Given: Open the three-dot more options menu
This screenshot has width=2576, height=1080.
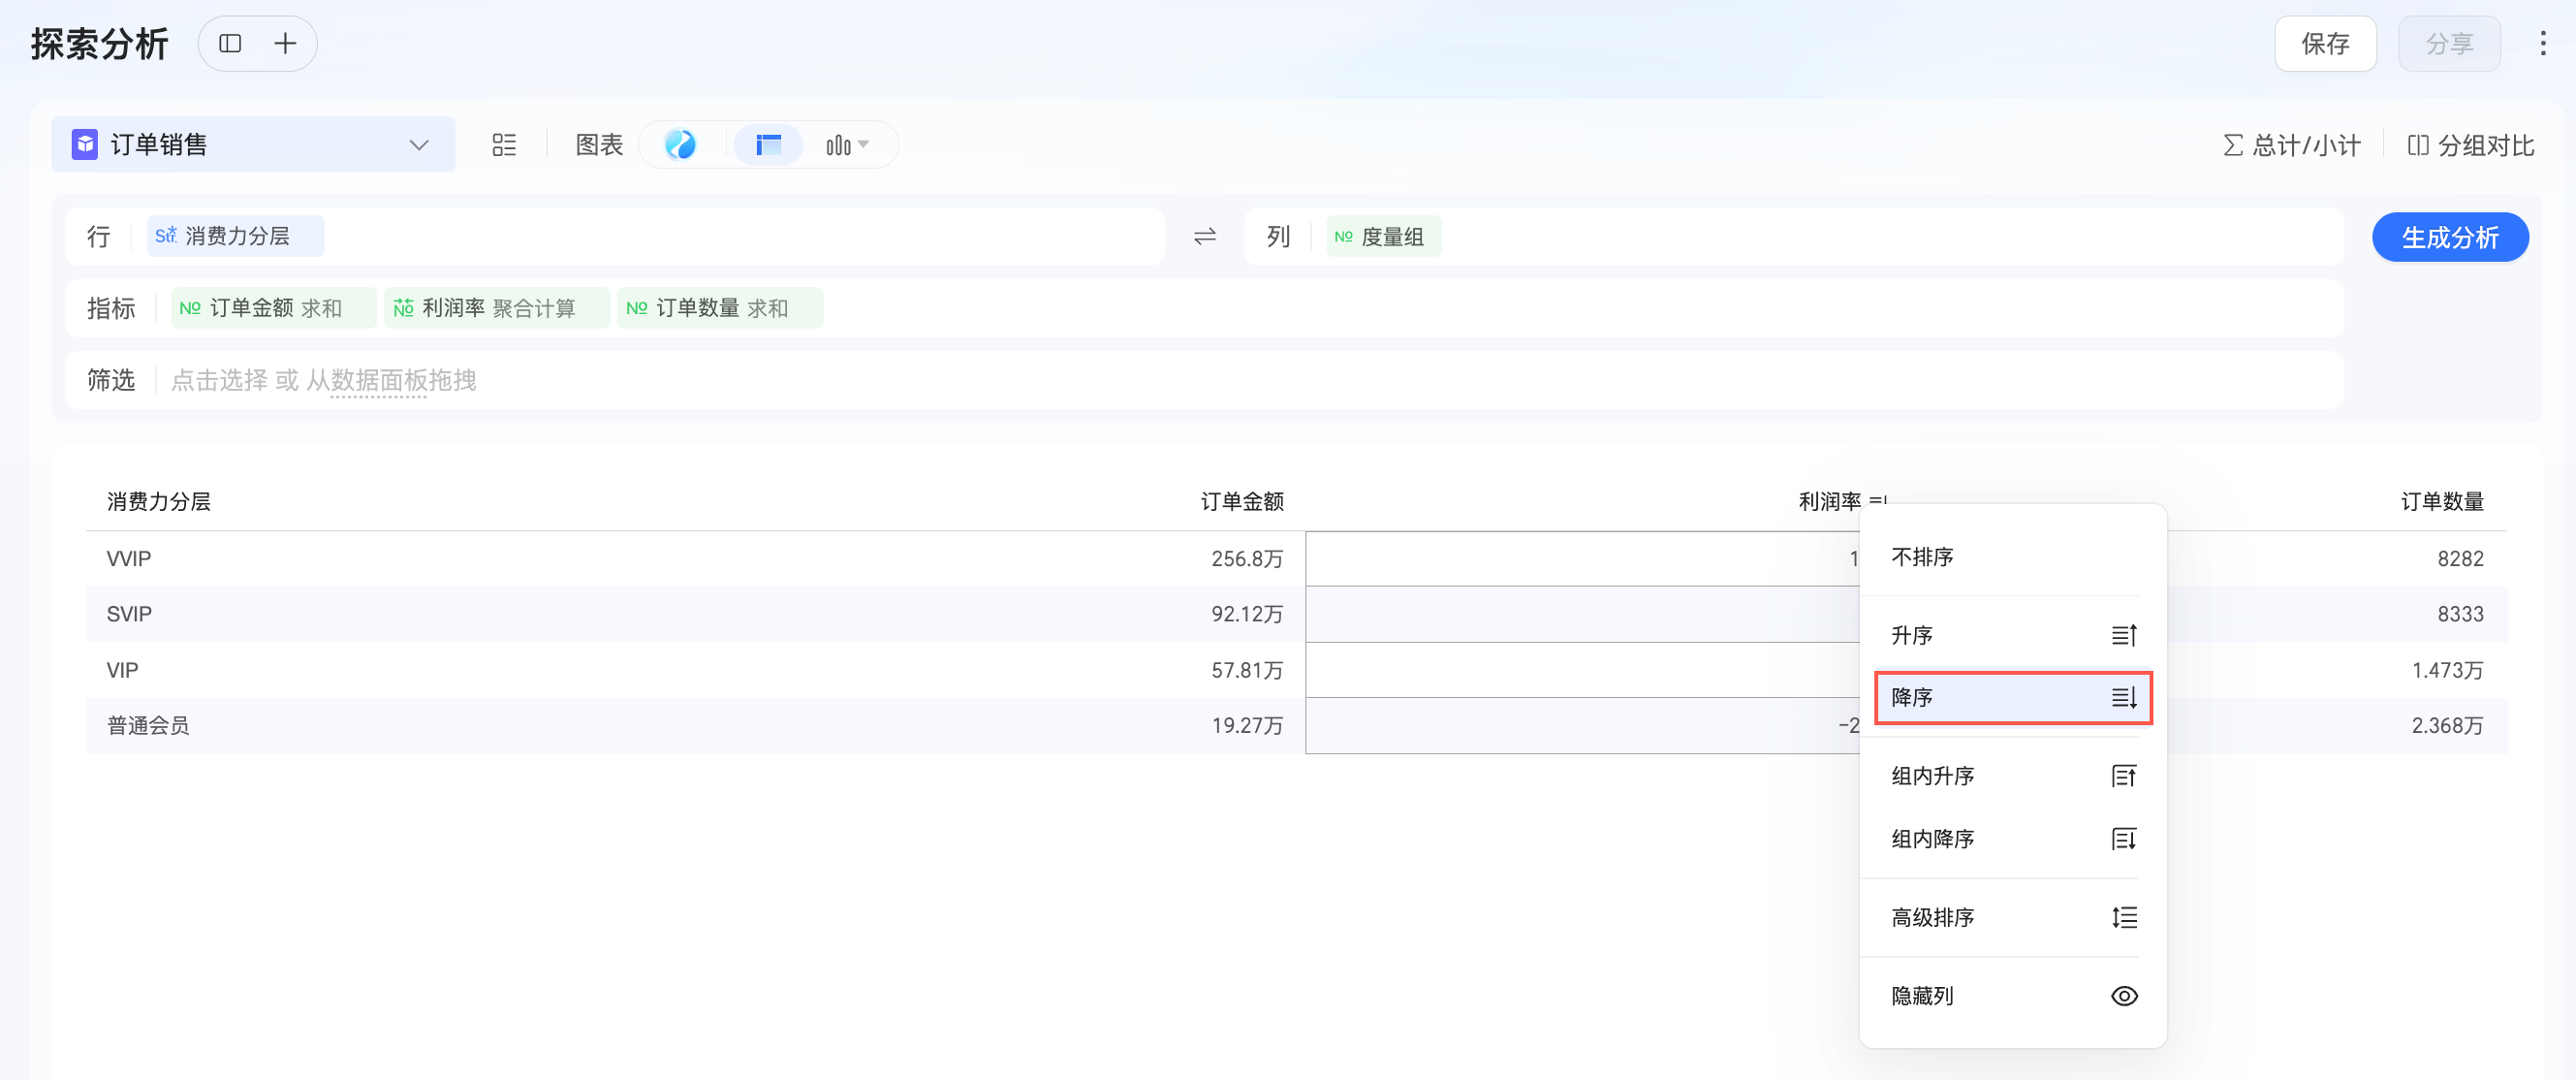Looking at the screenshot, I should pos(2542,43).
